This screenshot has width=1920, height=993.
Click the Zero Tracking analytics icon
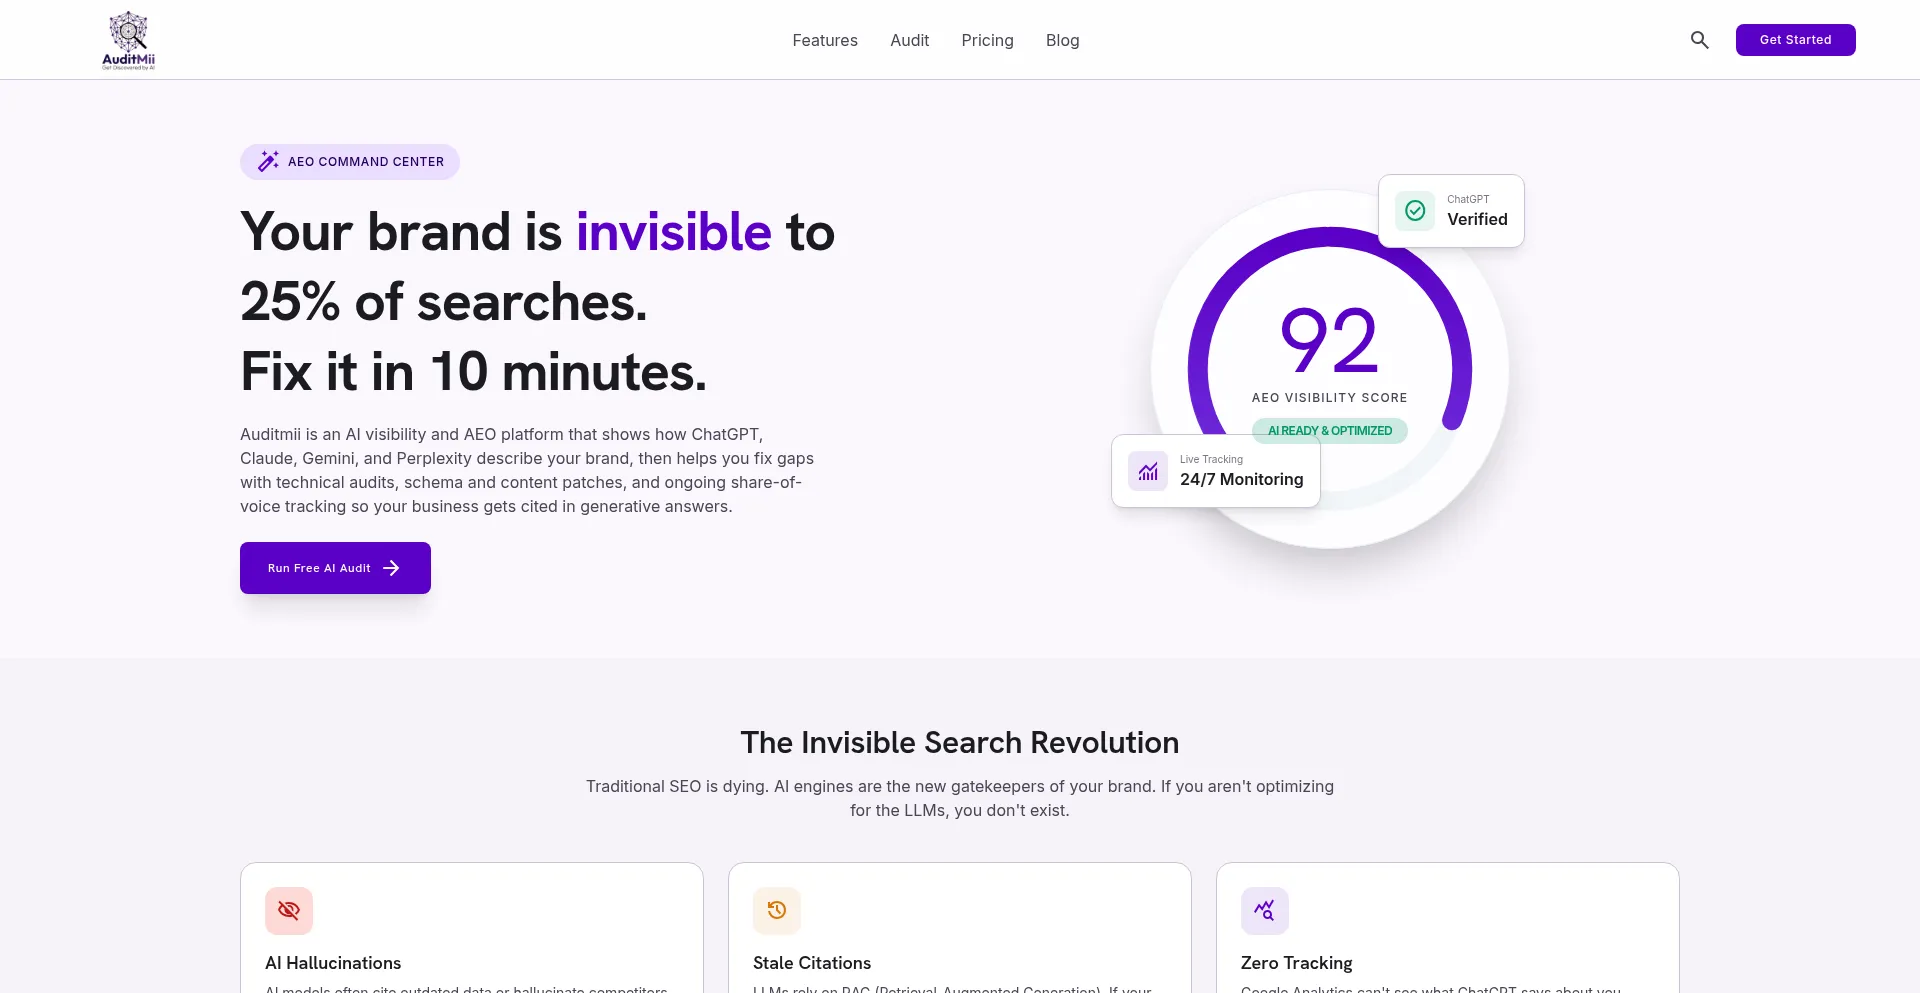1265,910
